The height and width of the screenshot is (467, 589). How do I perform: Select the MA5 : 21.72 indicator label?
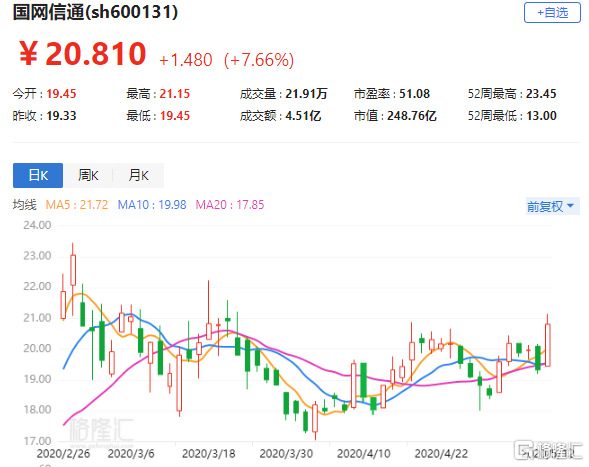(77, 205)
